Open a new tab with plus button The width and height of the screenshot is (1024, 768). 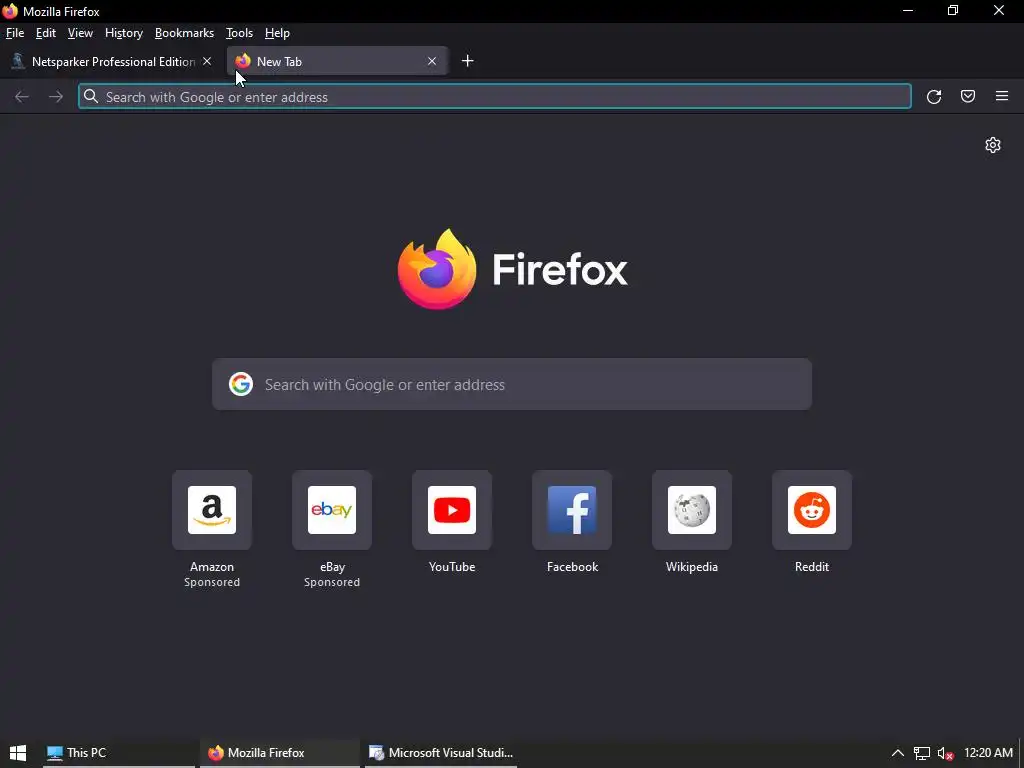click(468, 61)
